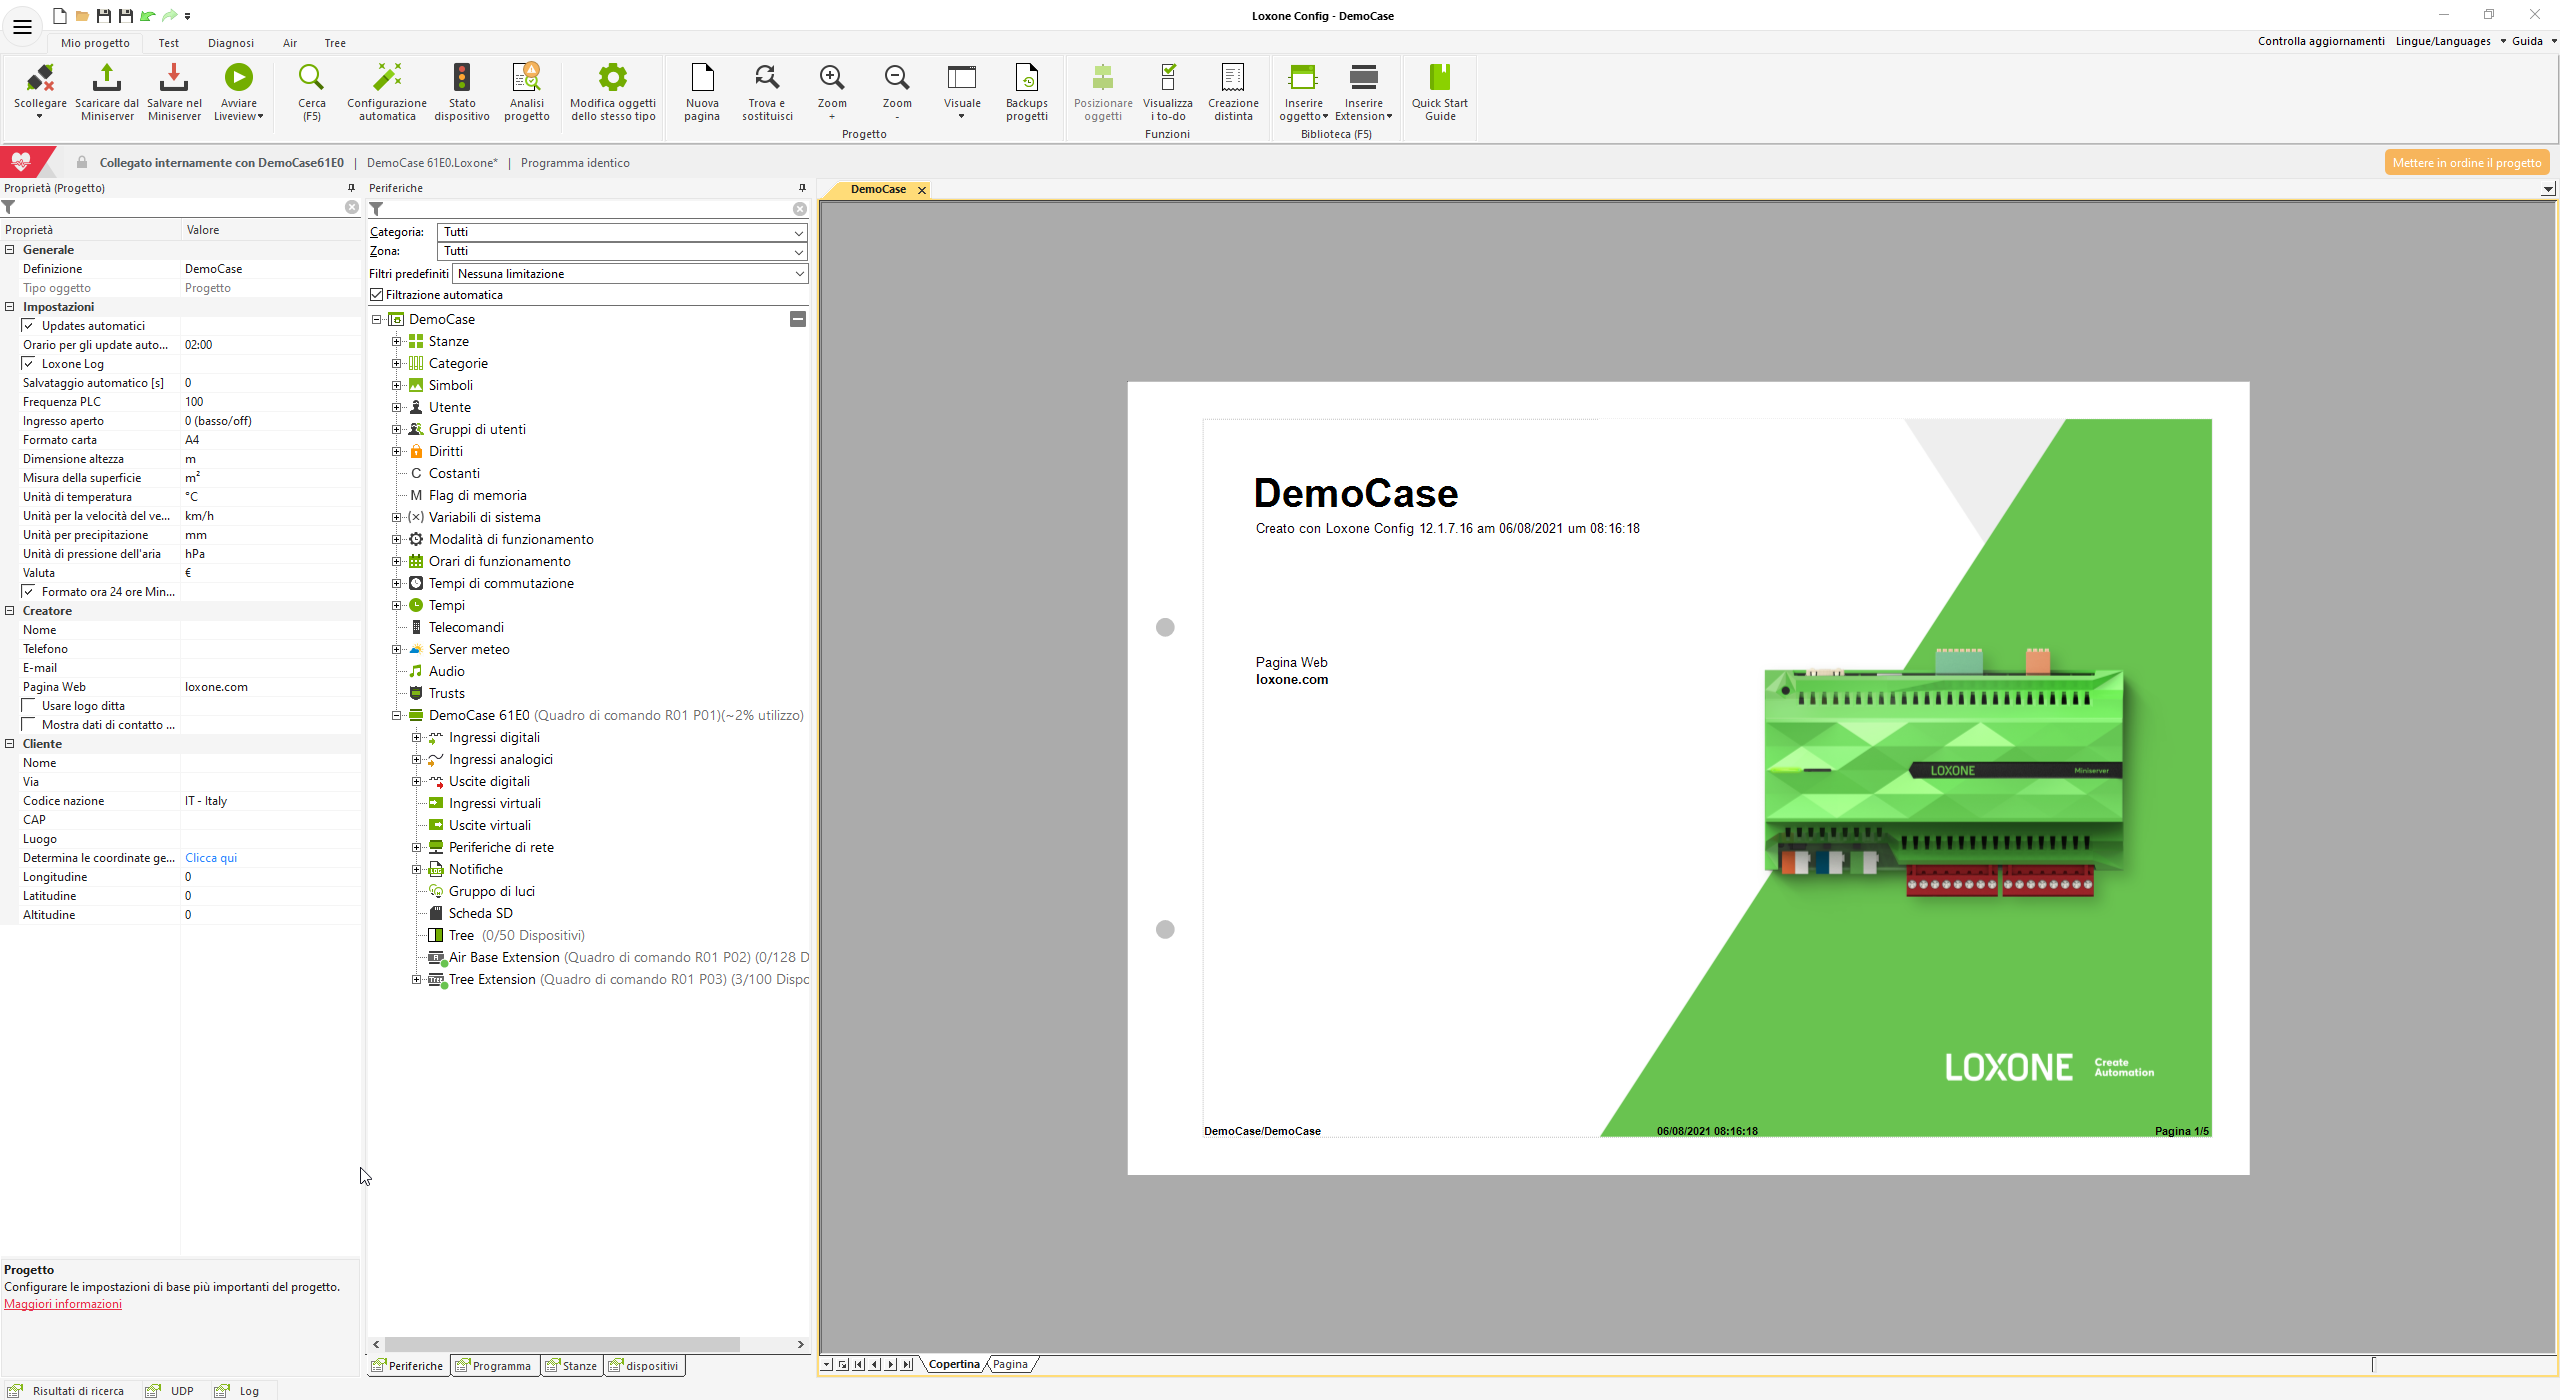Start Liveview with the green play icon
The height and width of the screenshot is (1400, 2560).
coord(238,78)
